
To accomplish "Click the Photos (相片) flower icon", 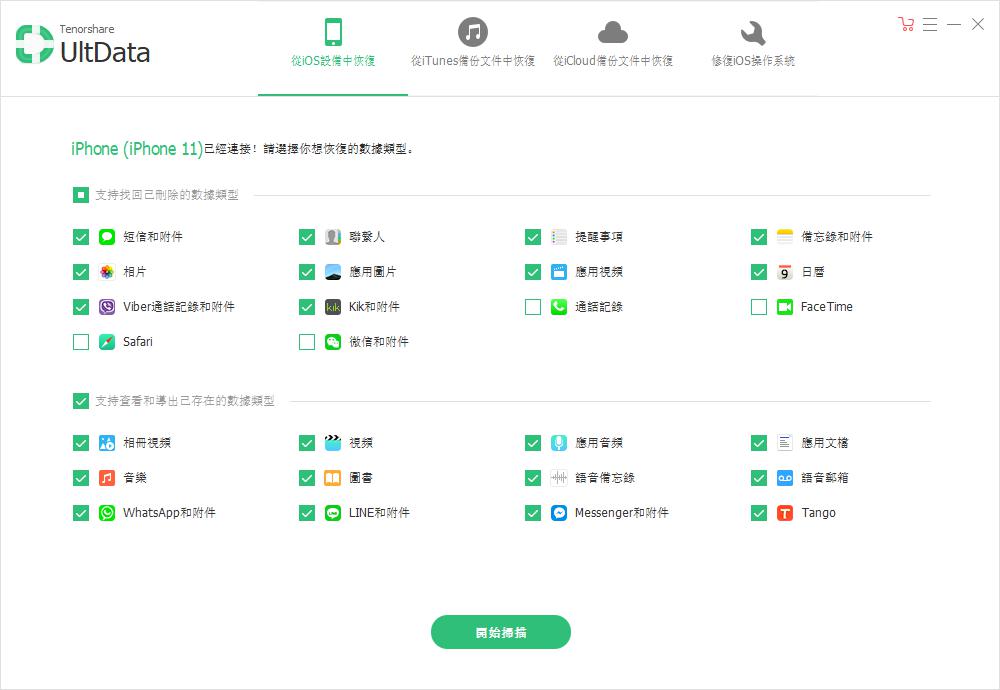I will coord(107,272).
